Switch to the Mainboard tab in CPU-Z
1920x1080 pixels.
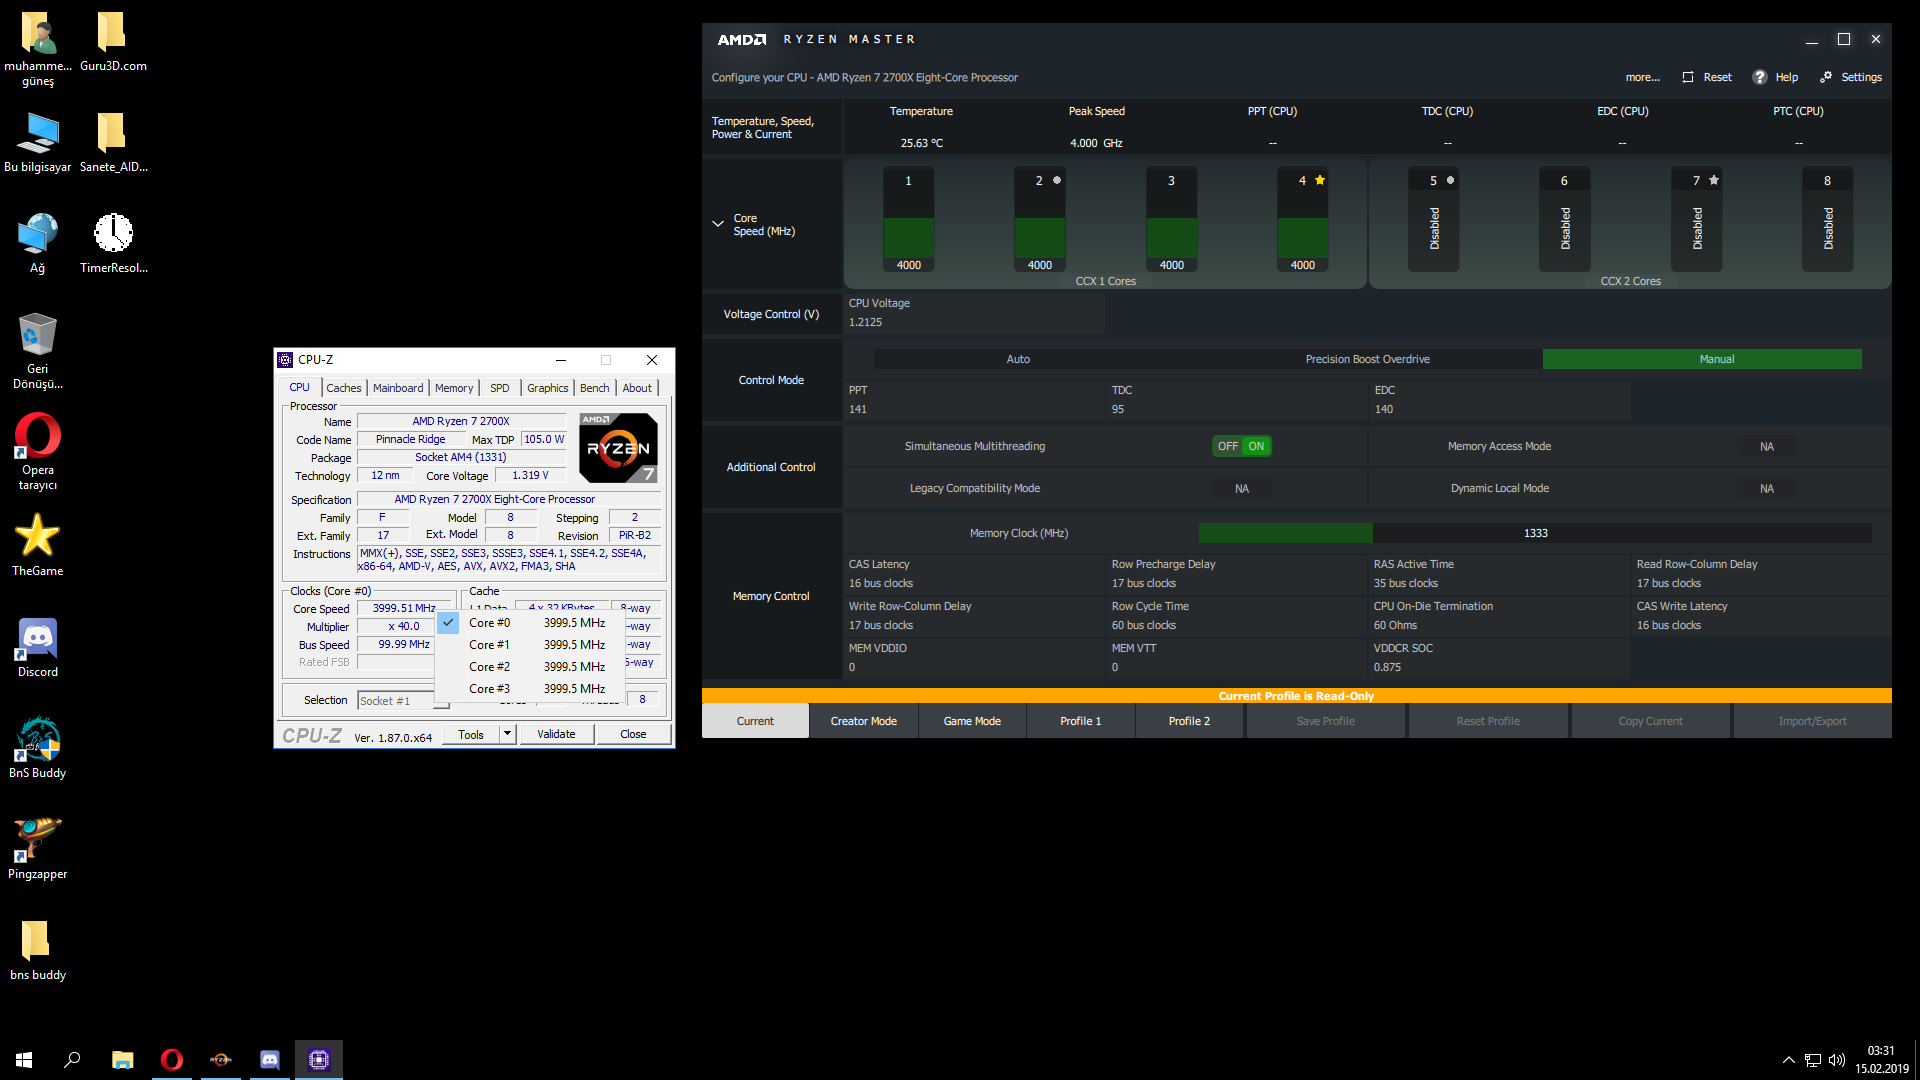pos(398,388)
